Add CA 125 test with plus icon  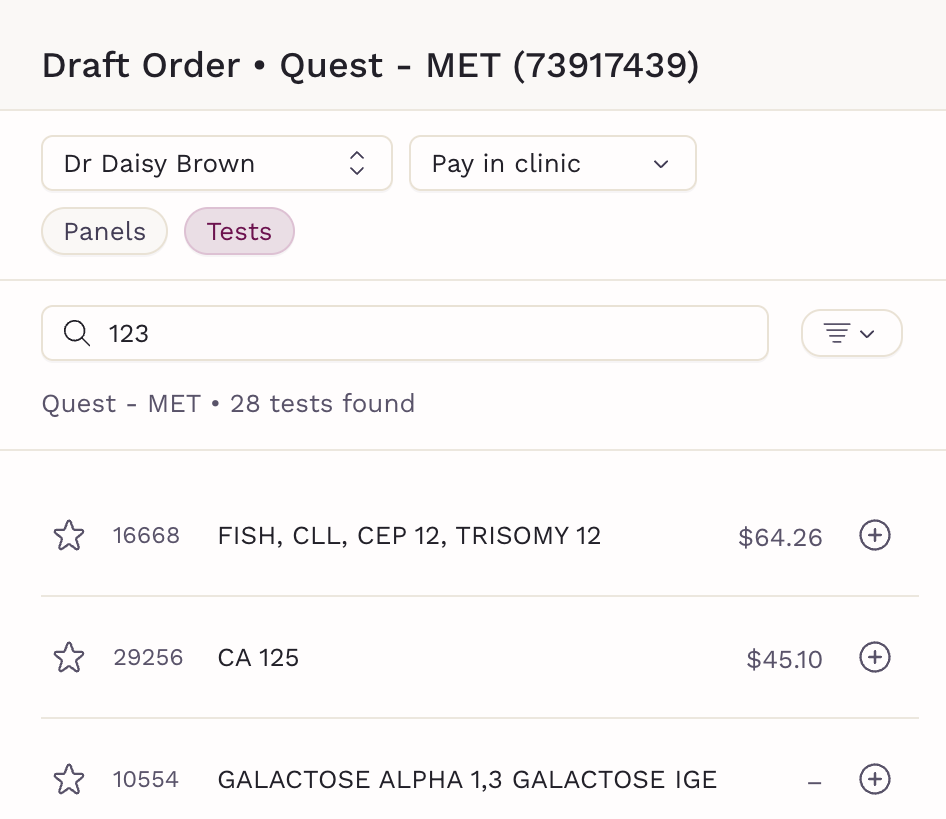click(875, 658)
